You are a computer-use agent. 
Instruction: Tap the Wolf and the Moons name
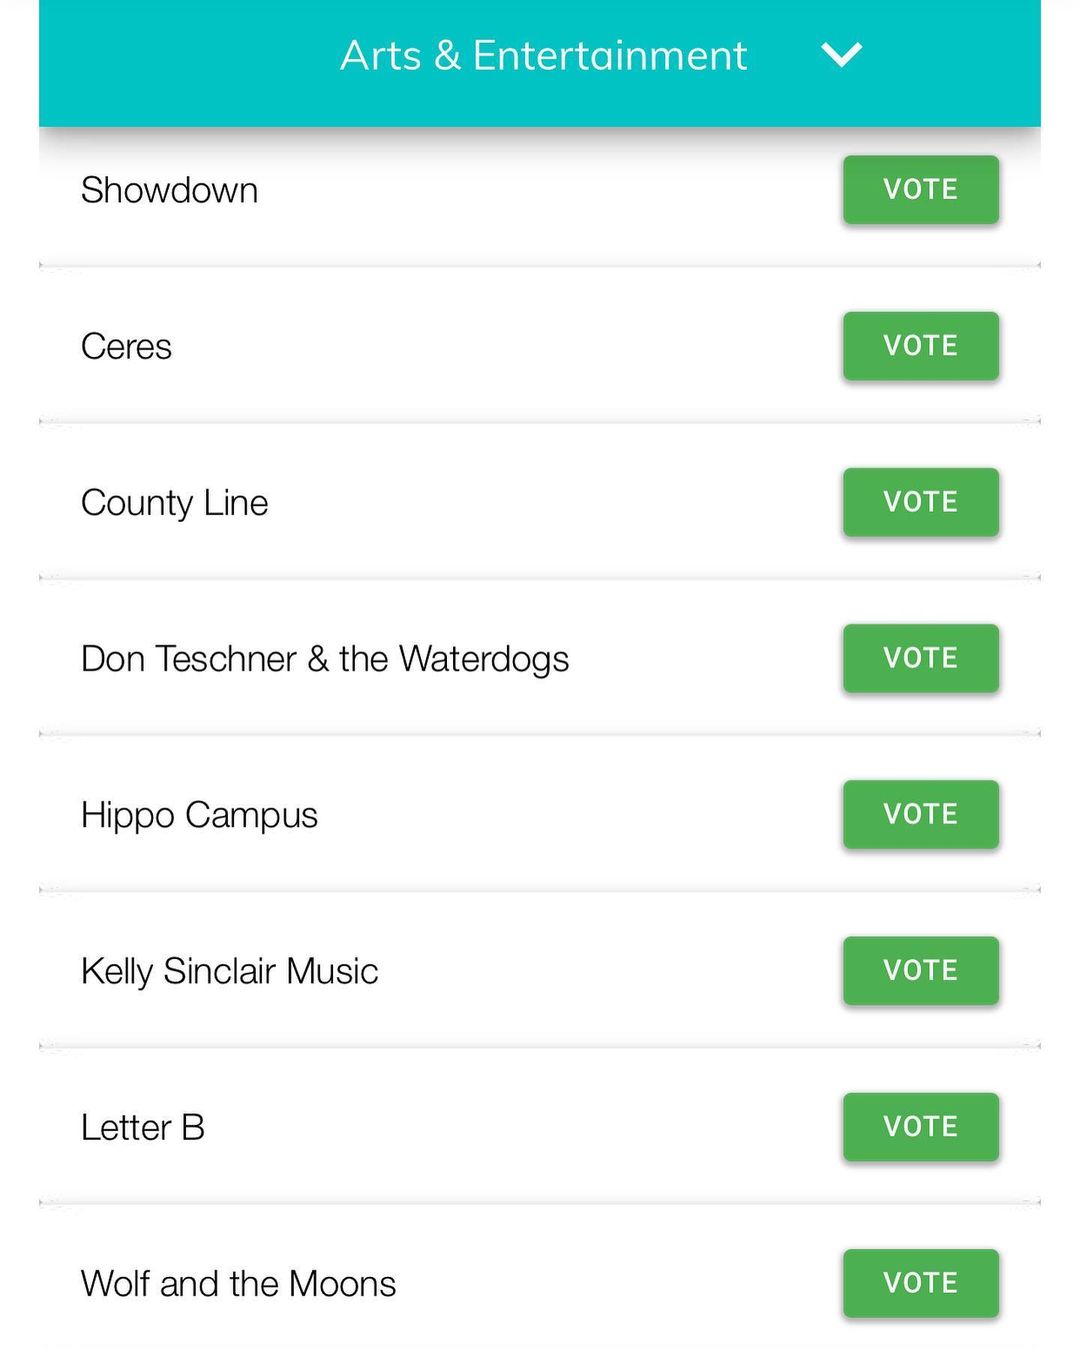pos(238,1284)
